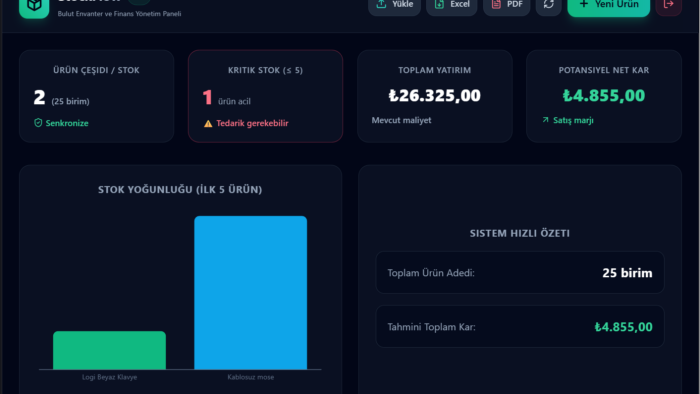Image resolution: width=700 pixels, height=394 pixels.
Task: Click the Tedarik gerekebilir text
Action: pyautogui.click(x=252, y=123)
